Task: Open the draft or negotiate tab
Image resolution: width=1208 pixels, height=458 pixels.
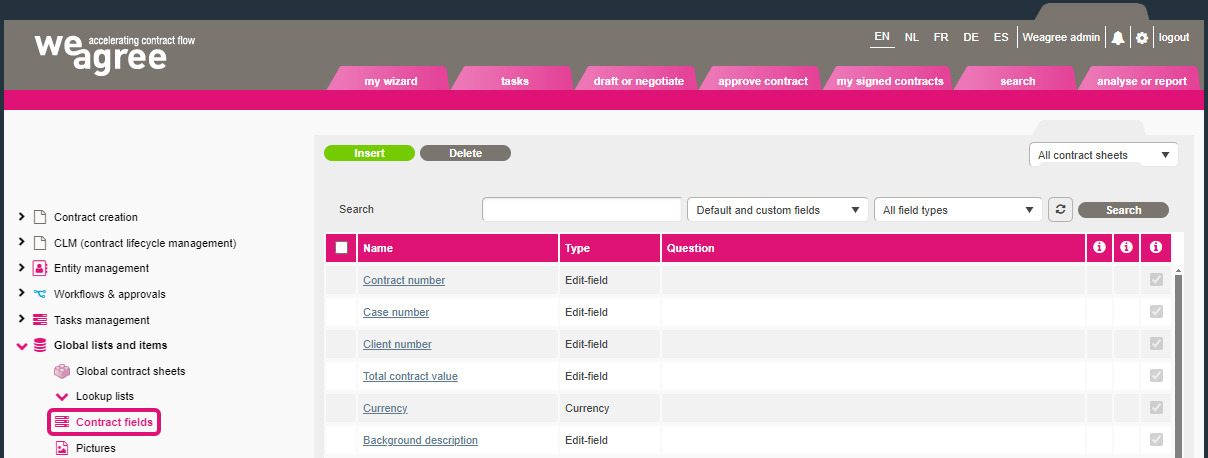Action: 638,80
